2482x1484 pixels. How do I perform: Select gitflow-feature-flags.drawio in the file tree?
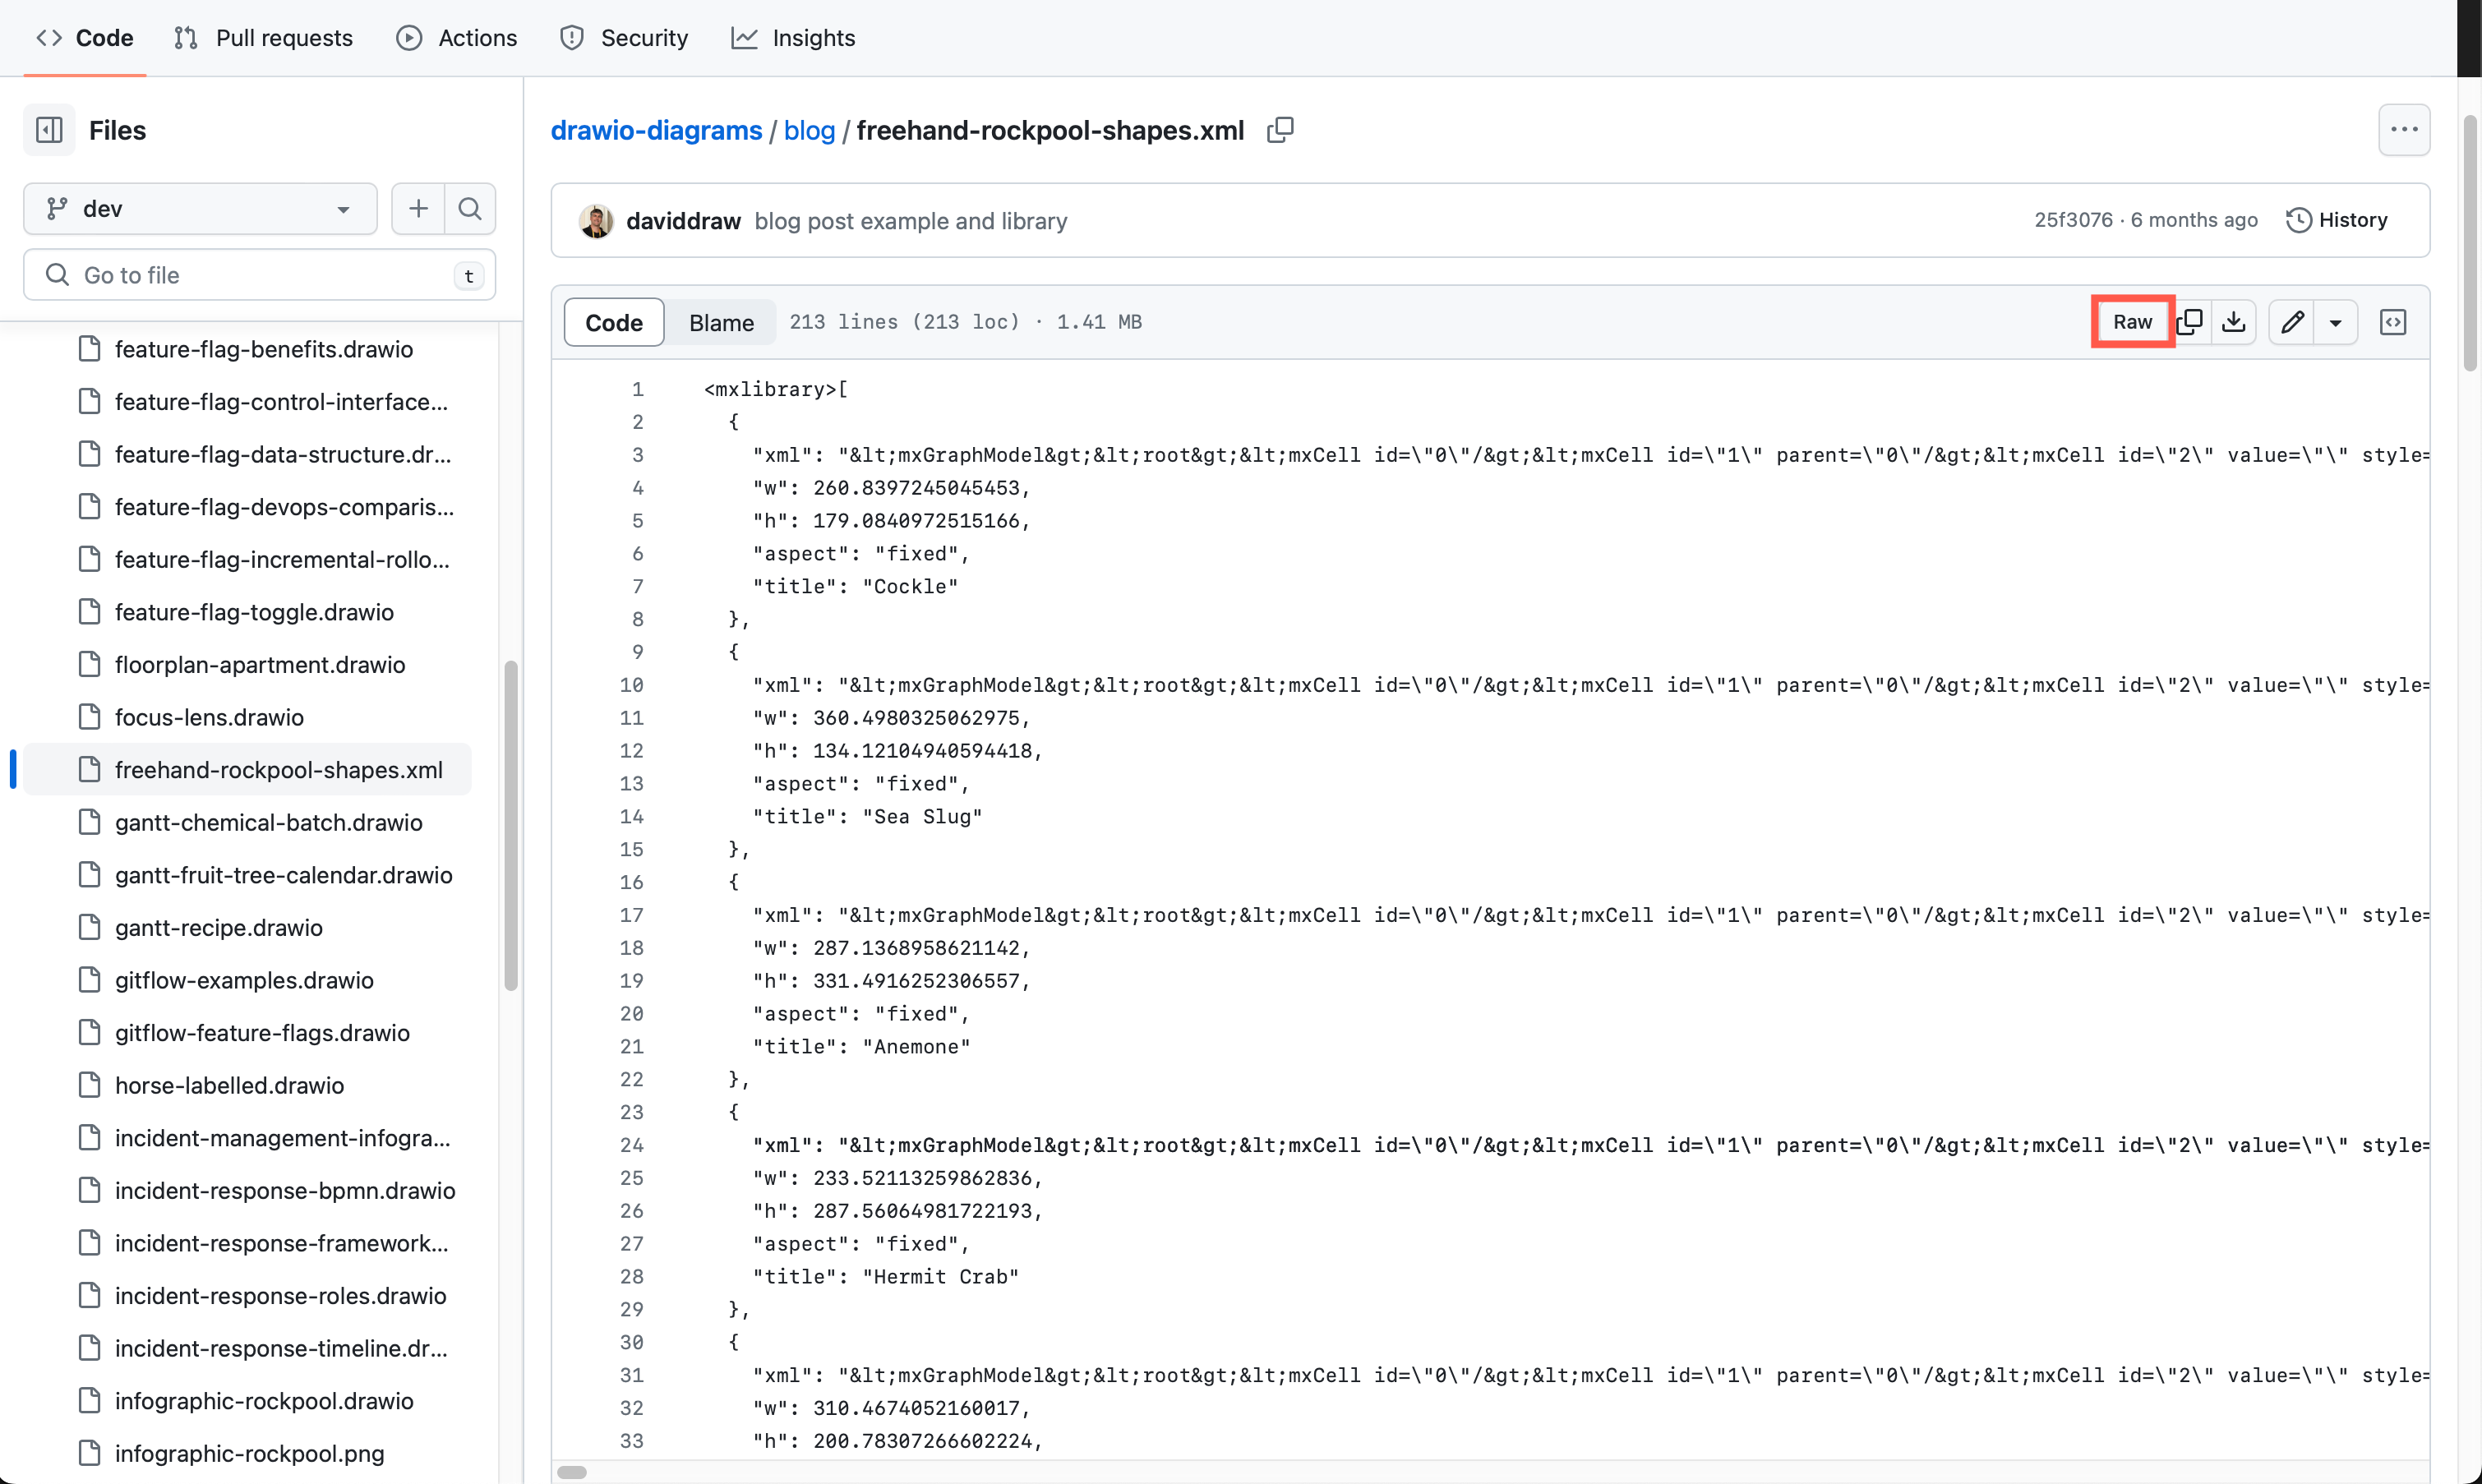tap(261, 1032)
